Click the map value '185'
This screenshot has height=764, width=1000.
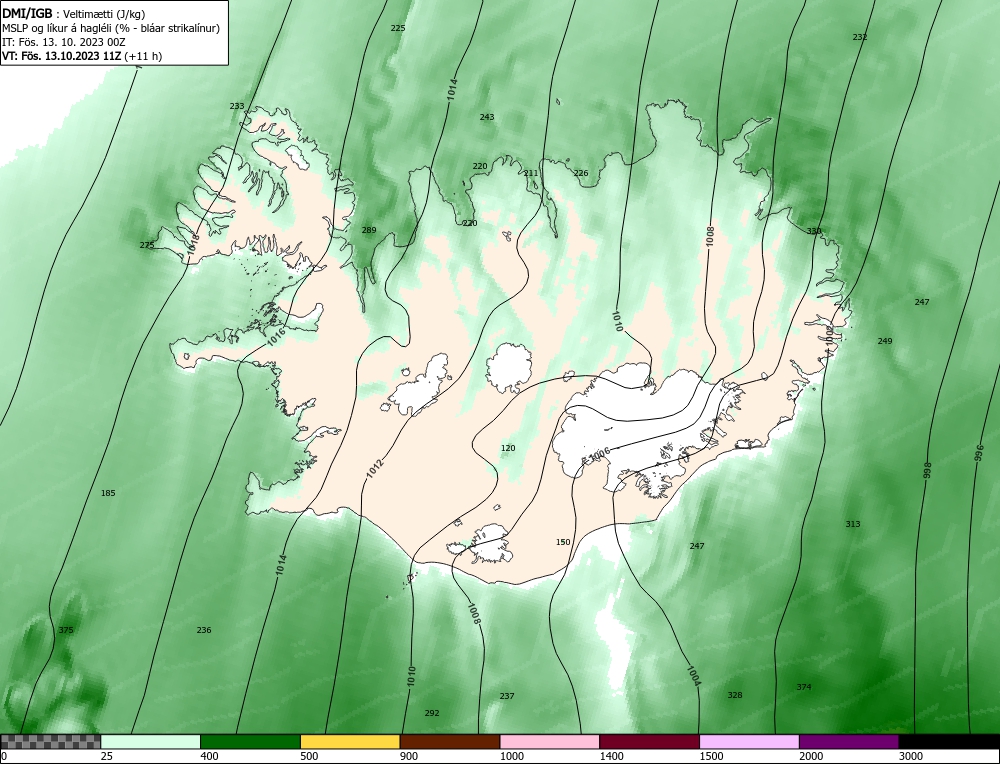[108, 493]
